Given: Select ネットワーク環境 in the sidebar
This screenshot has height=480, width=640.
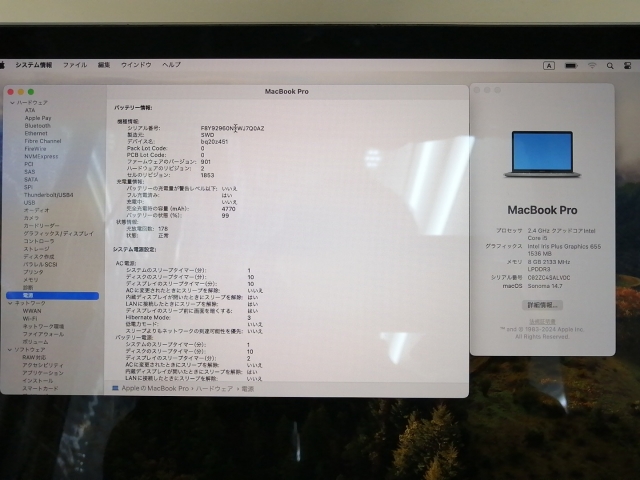Looking at the screenshot, I should (x=43, y=327).
